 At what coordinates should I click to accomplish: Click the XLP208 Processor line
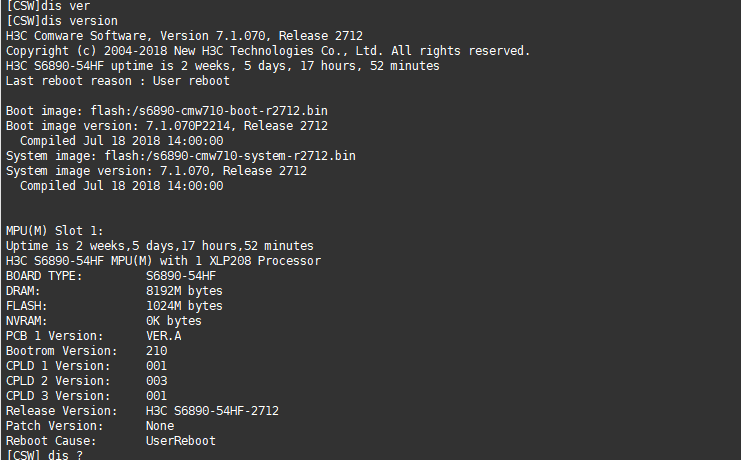point(163,261)
